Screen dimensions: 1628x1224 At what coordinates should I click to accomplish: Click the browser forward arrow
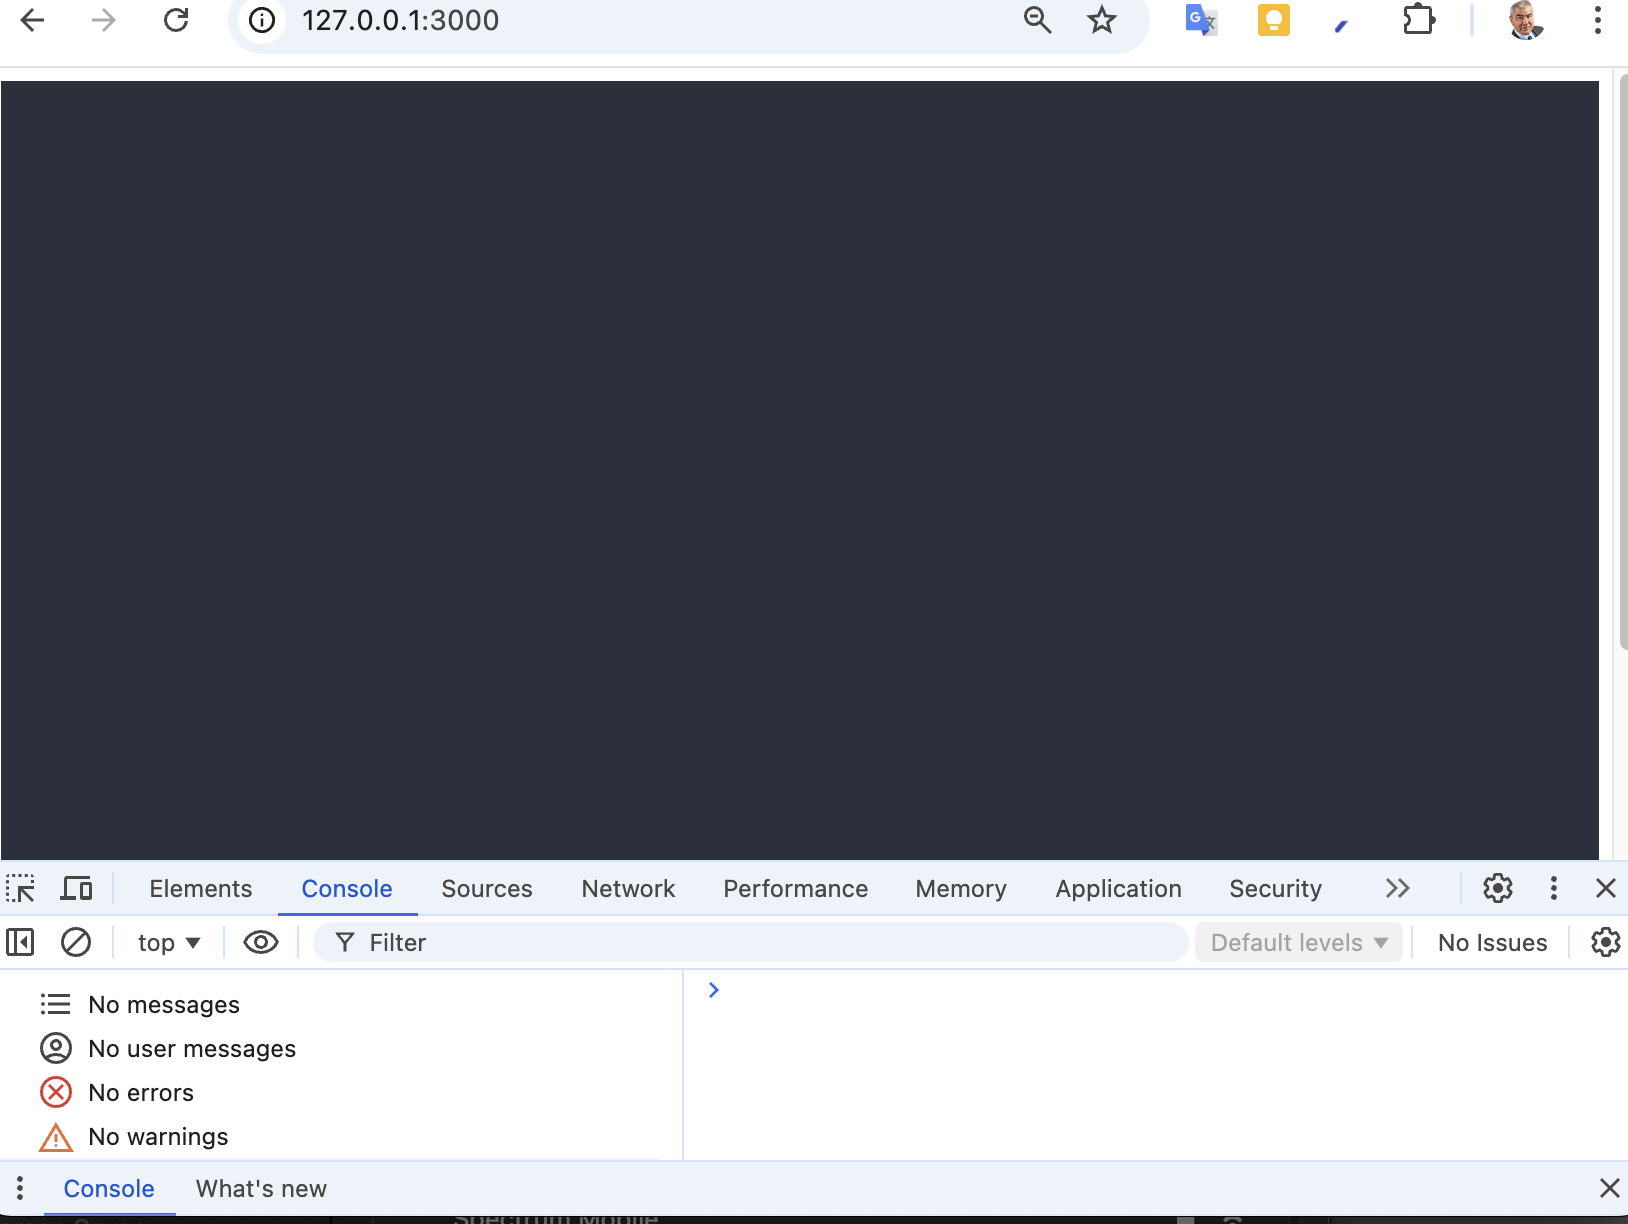click(x=104, y=20)
